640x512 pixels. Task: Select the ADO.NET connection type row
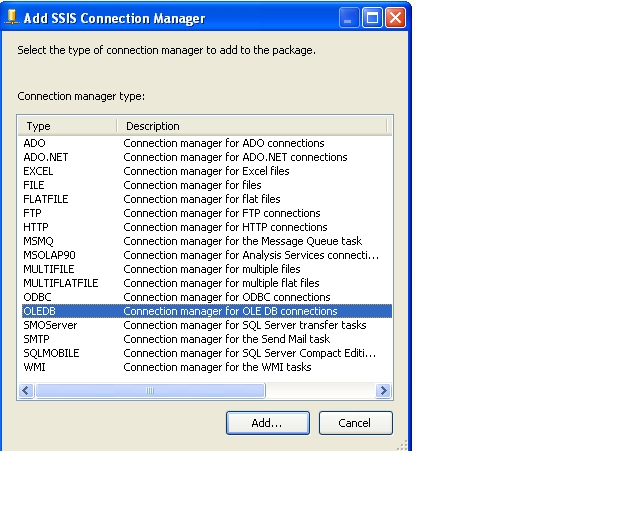point(207,157)
